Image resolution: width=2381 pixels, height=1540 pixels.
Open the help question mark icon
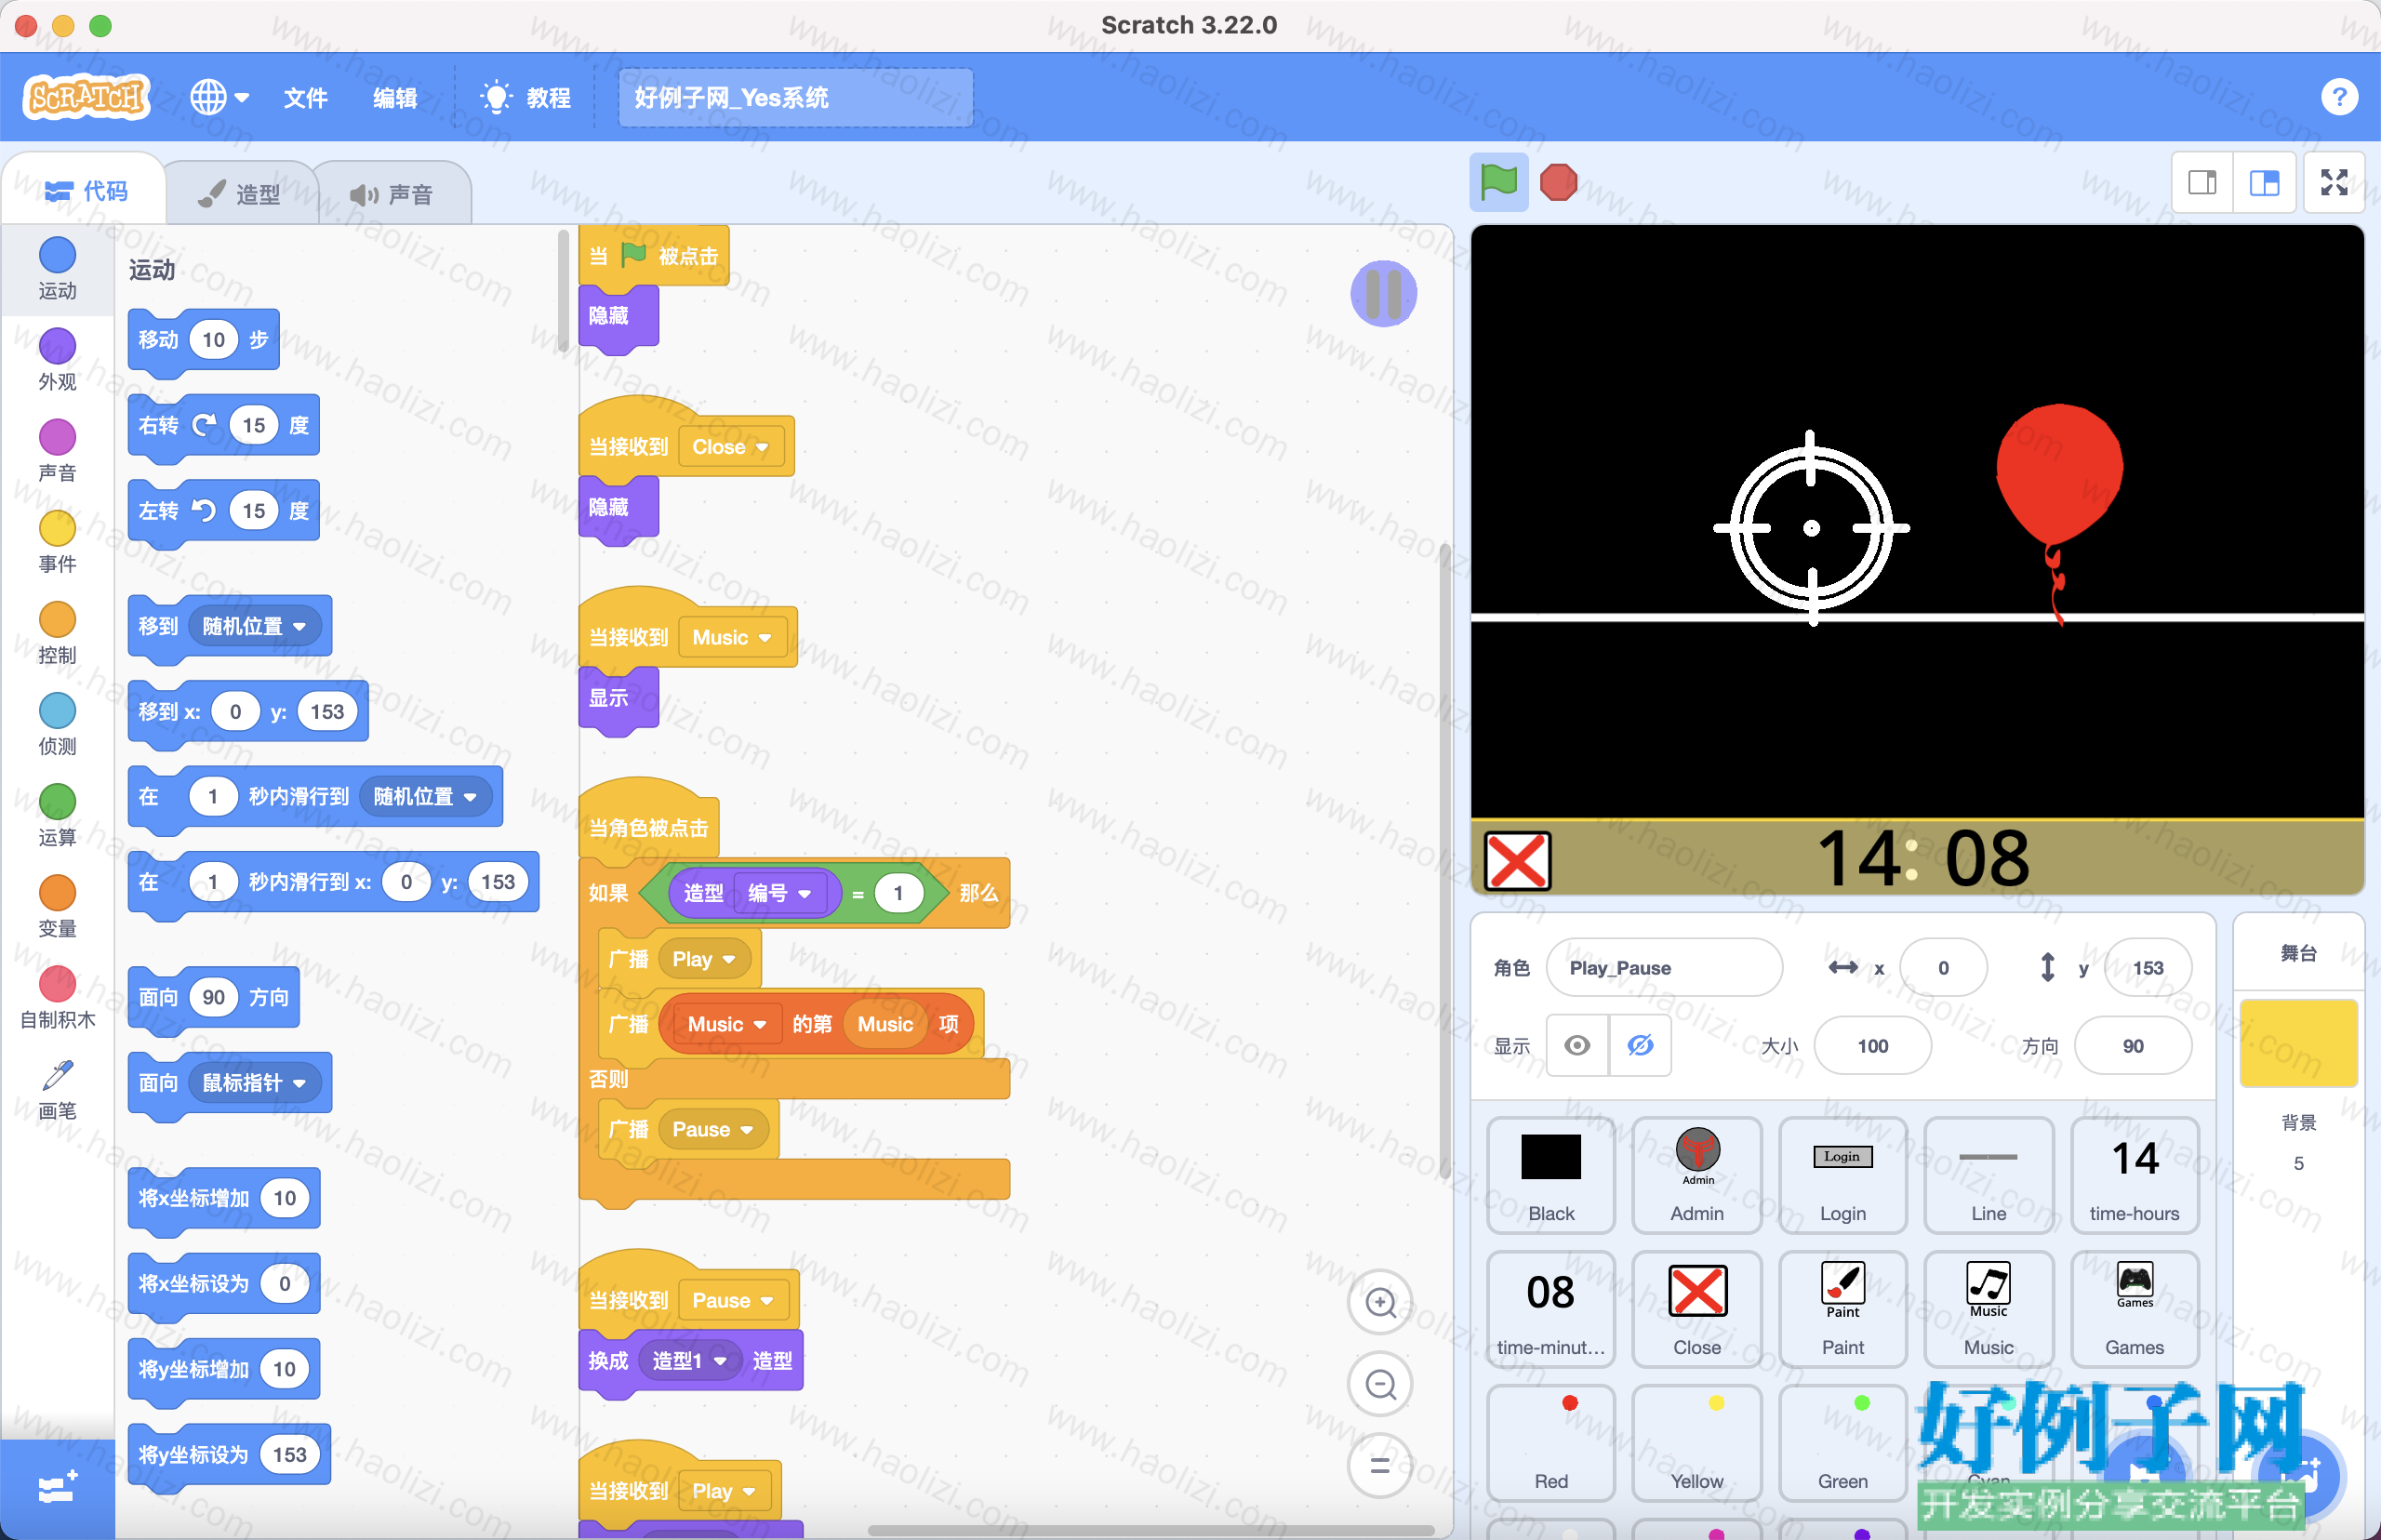pyautogui.click(x=2338, y=97)
